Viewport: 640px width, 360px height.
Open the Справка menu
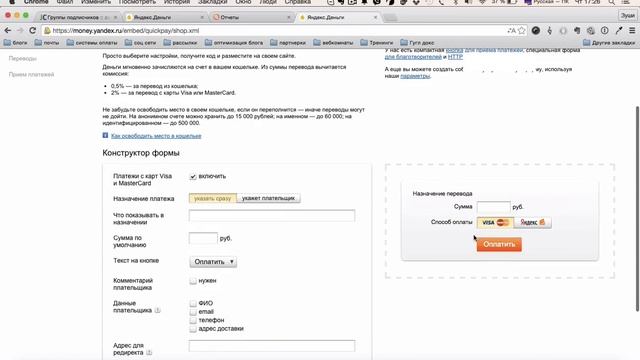pyautogui.click(x=298, y=2)
